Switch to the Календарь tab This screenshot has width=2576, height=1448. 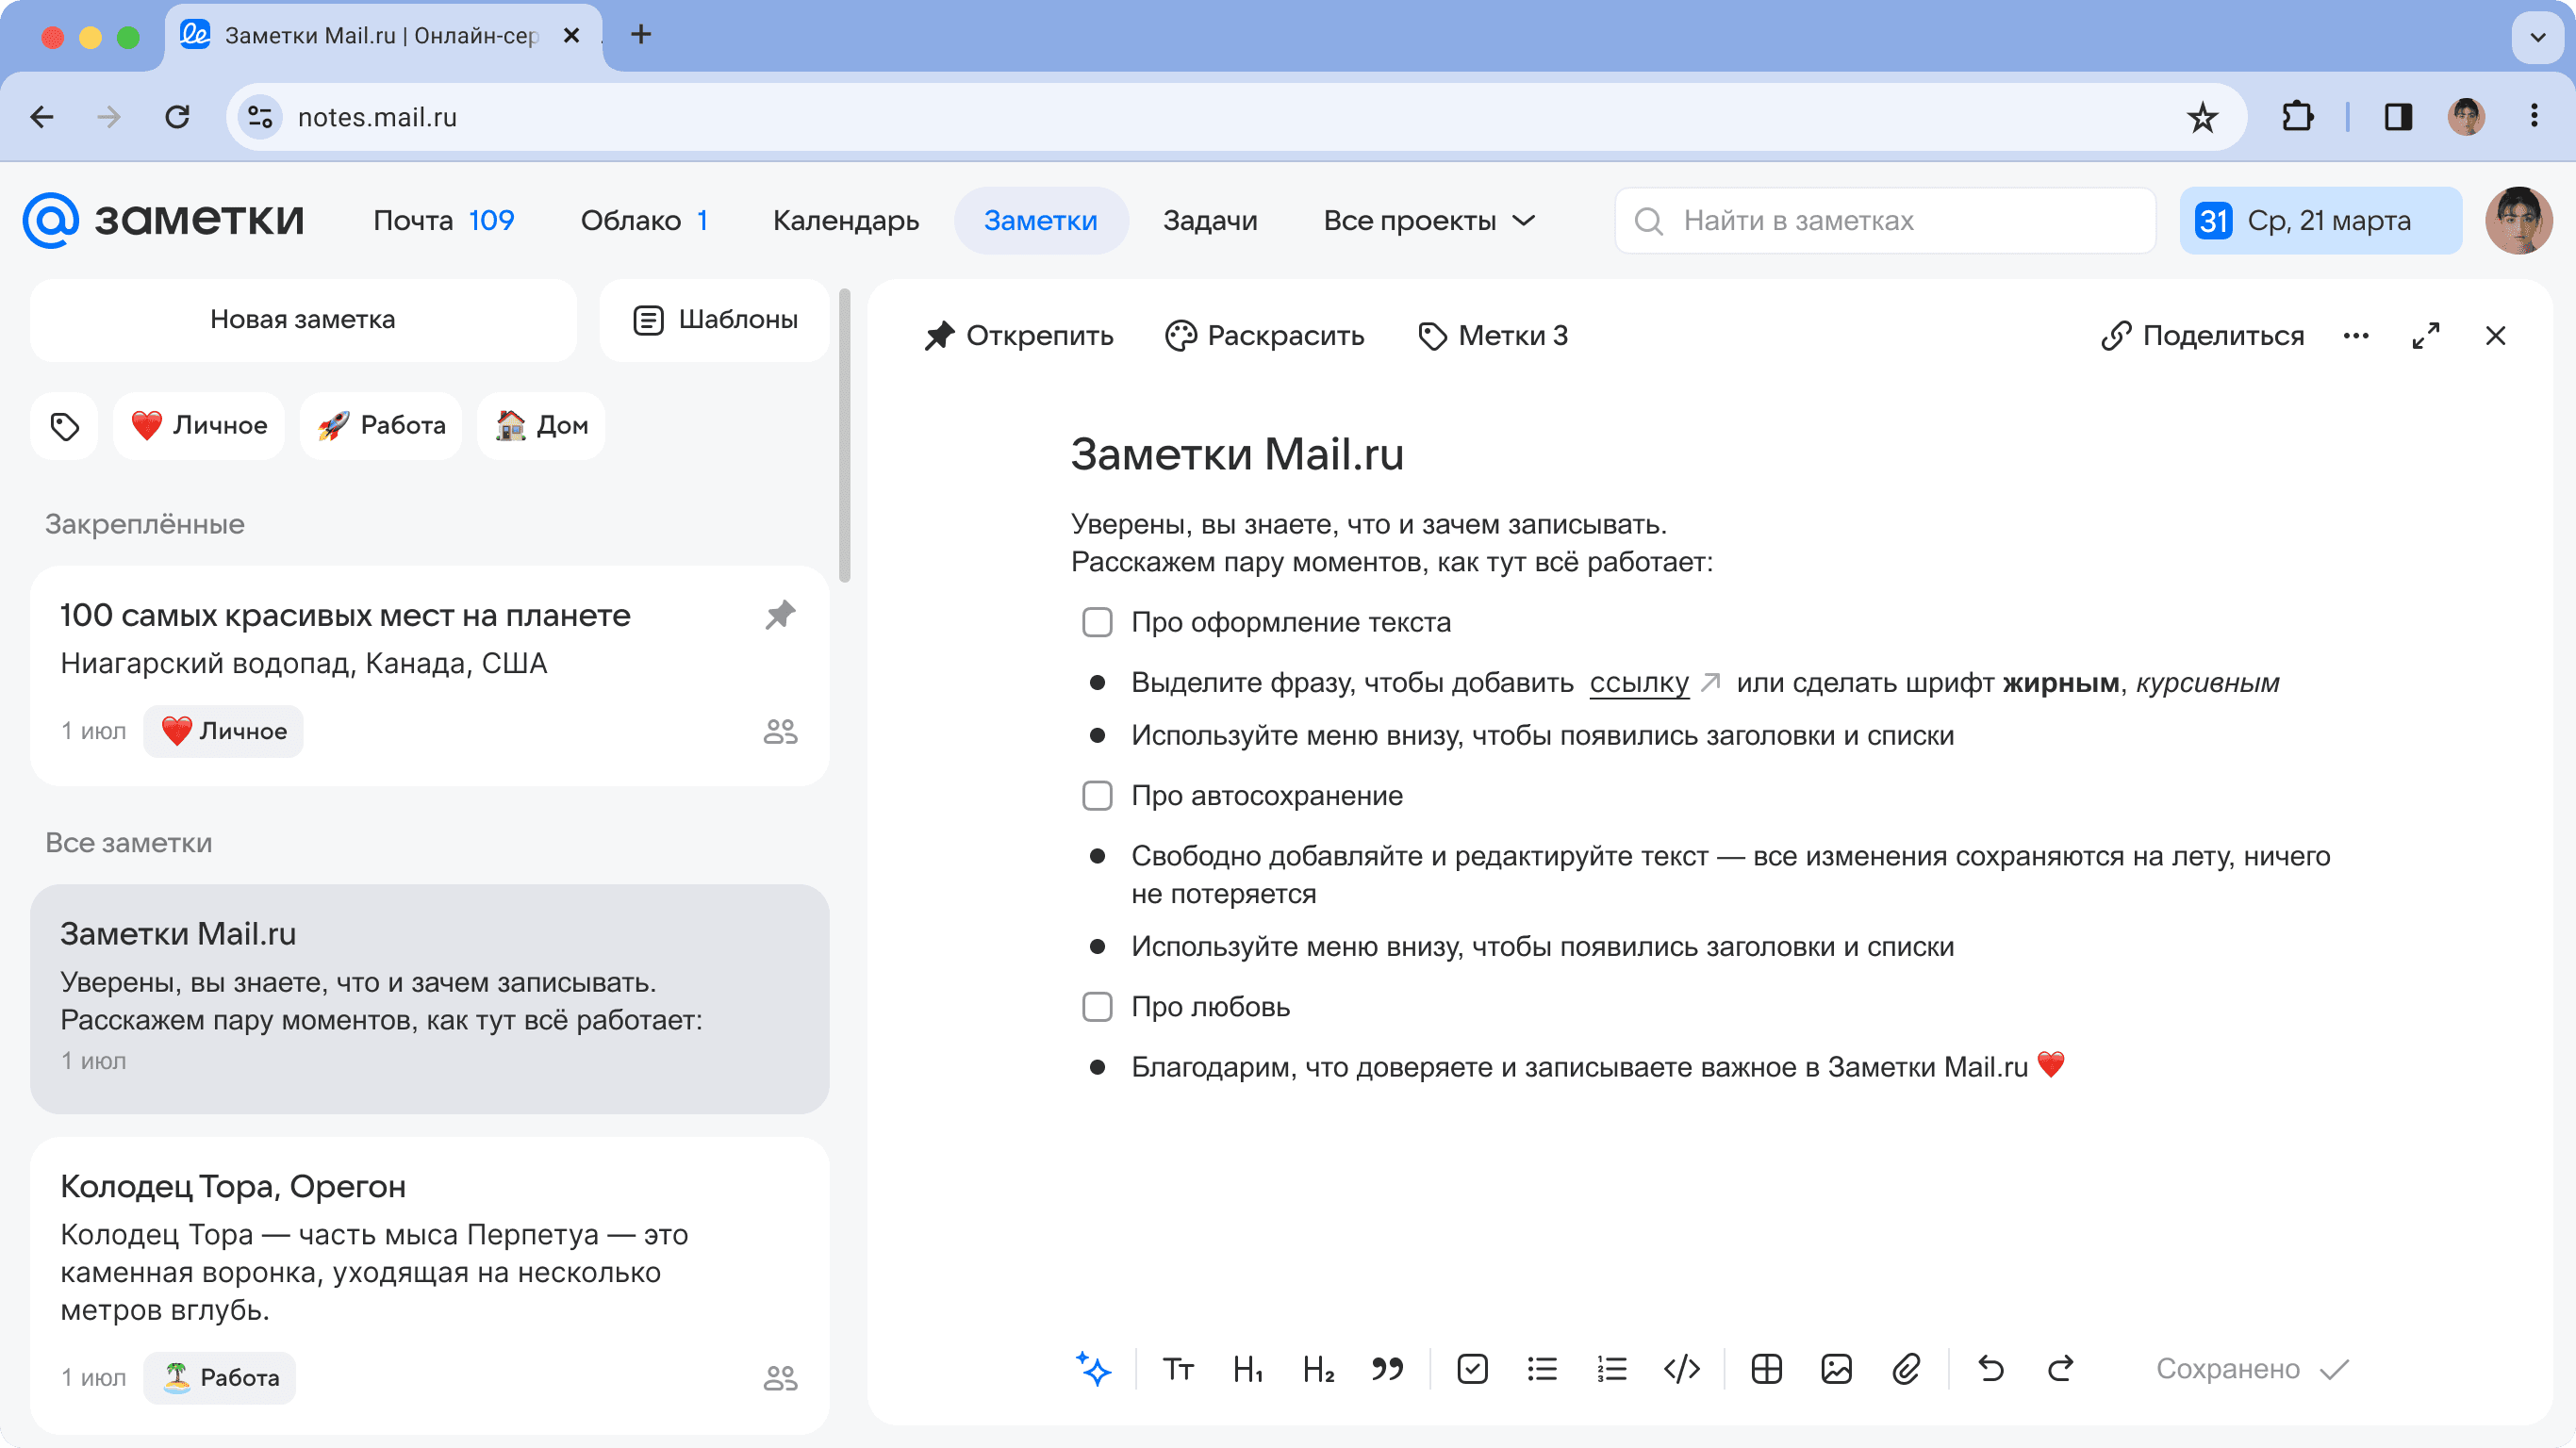pos(845,220)
